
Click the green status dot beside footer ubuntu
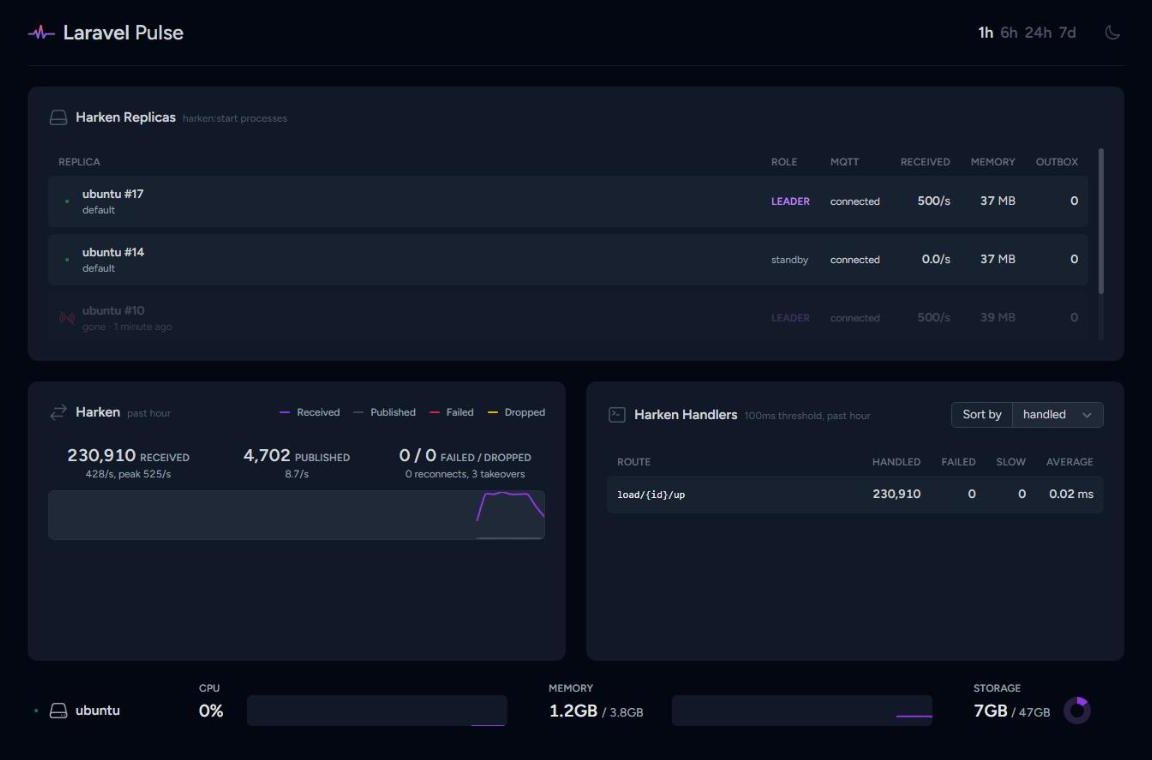[x=36, y=711]
